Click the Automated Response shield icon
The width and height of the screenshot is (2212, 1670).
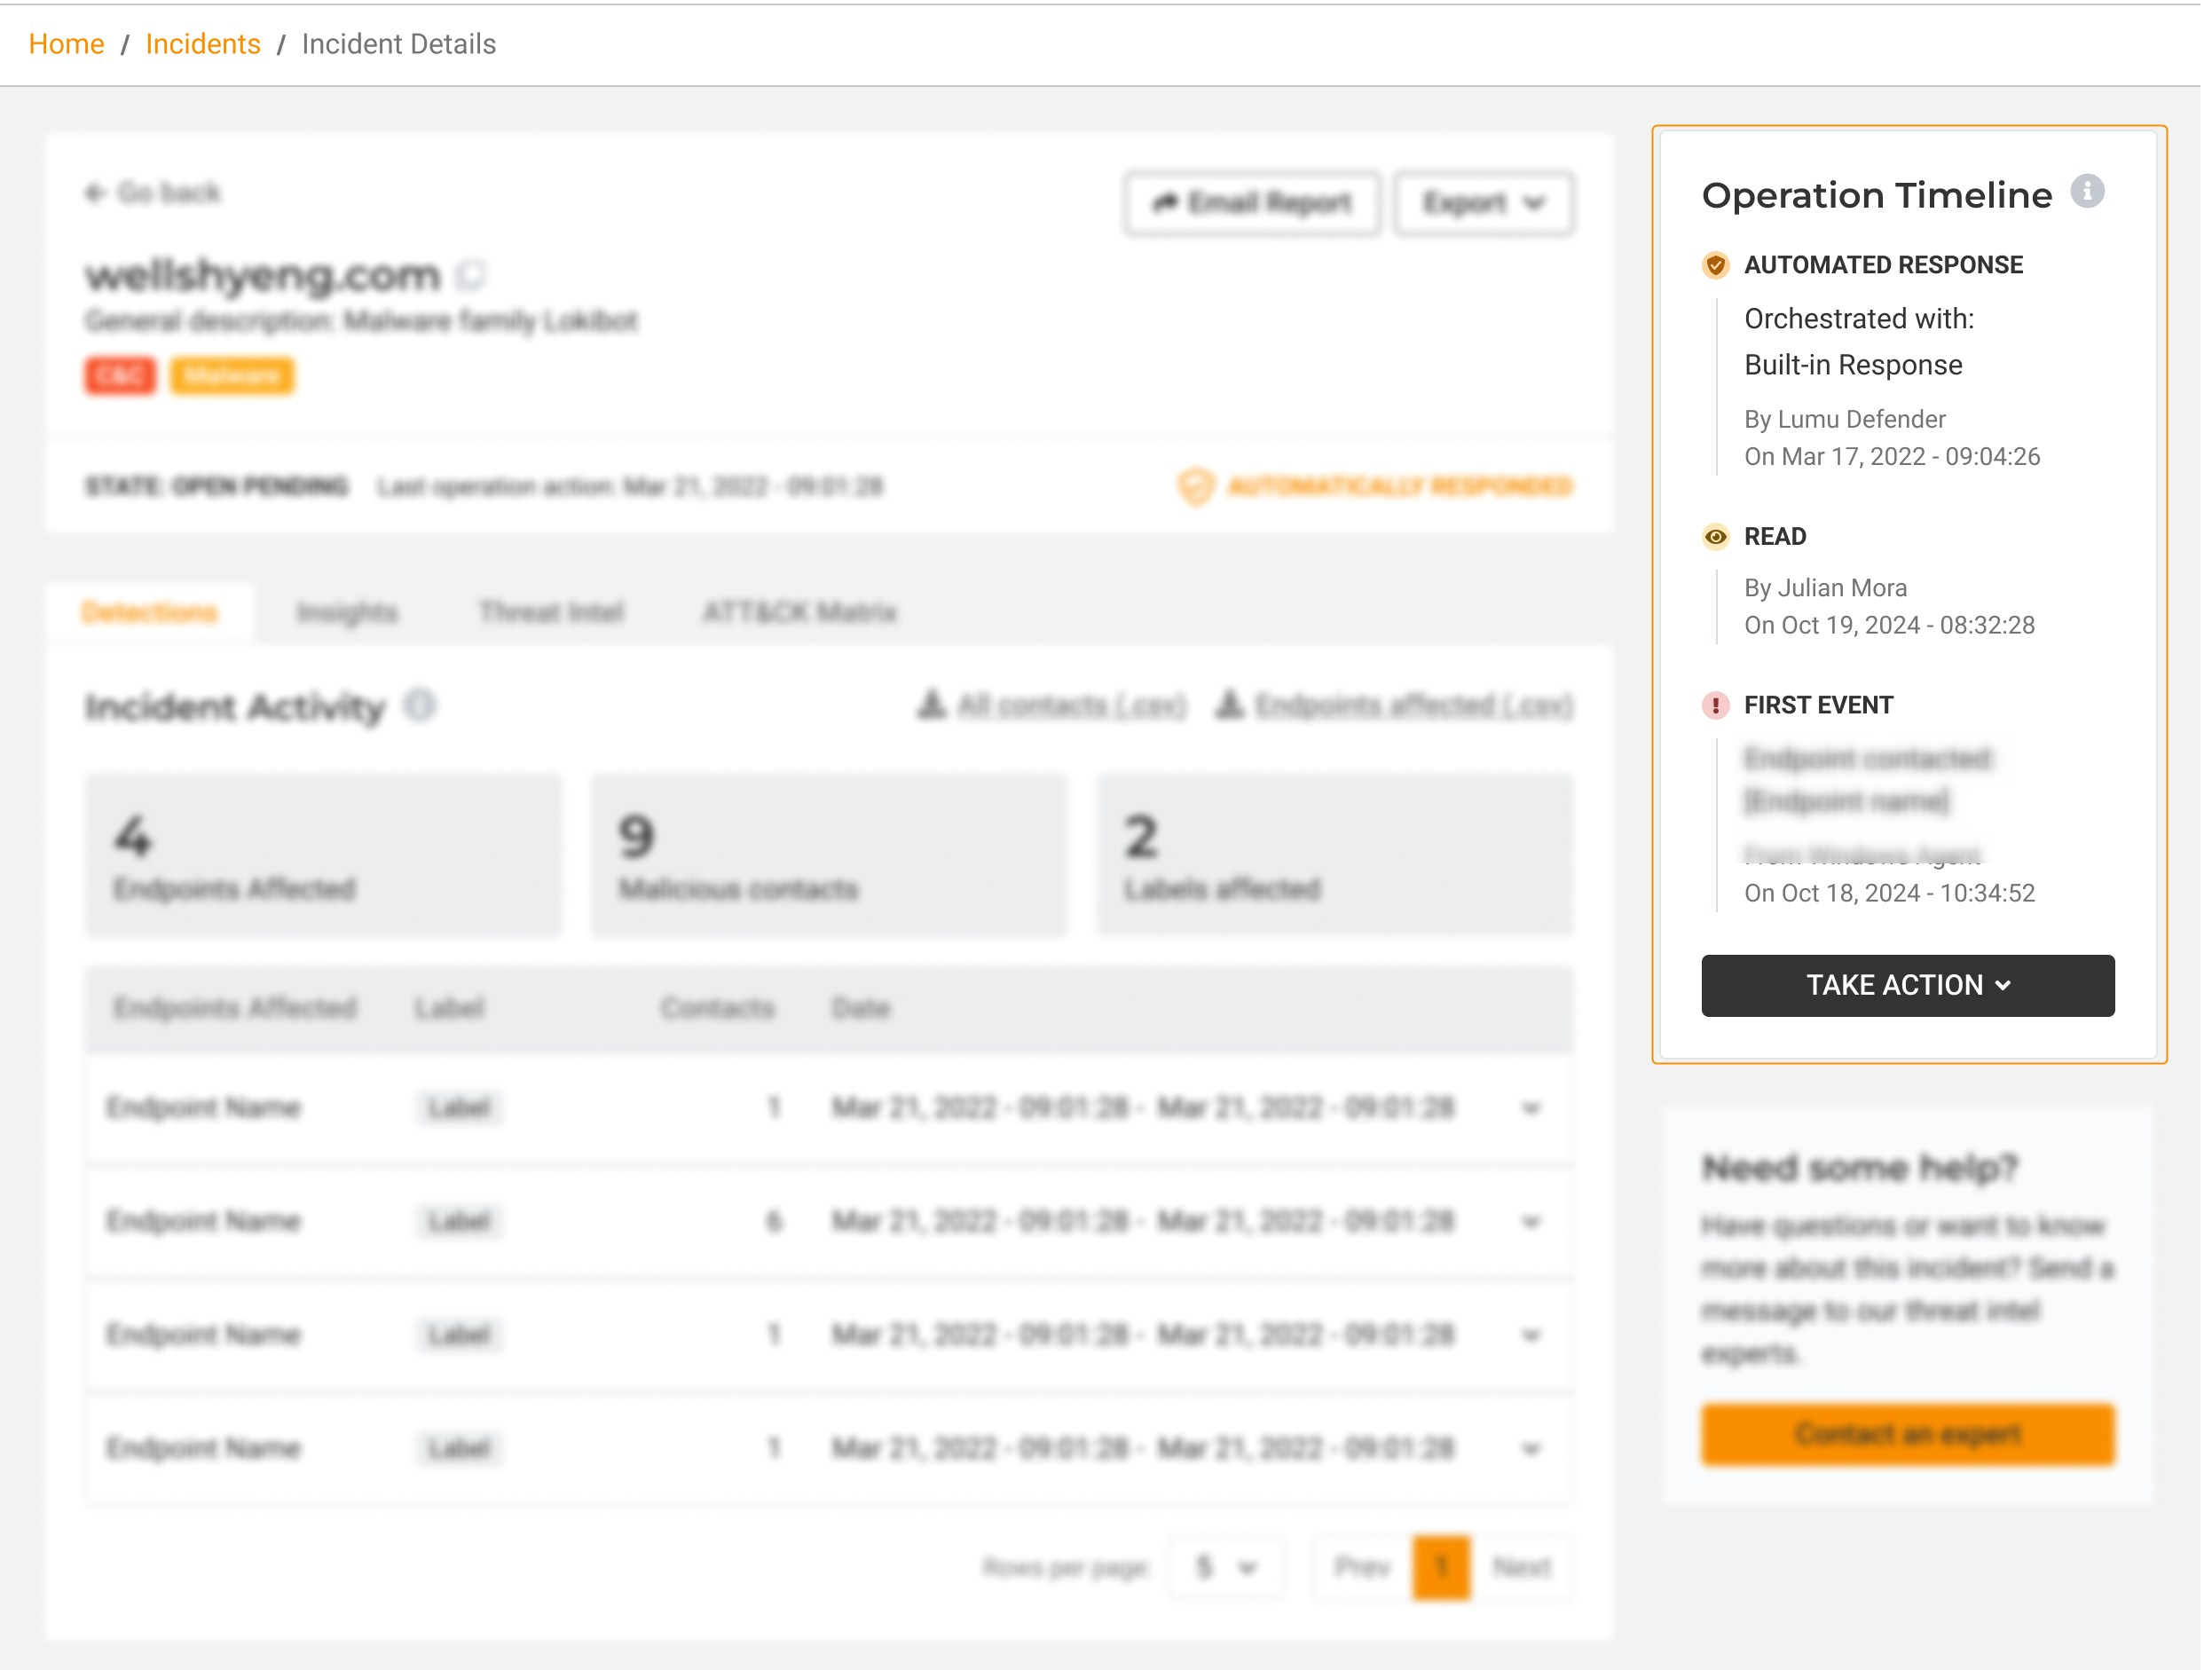click(1715, 265)
